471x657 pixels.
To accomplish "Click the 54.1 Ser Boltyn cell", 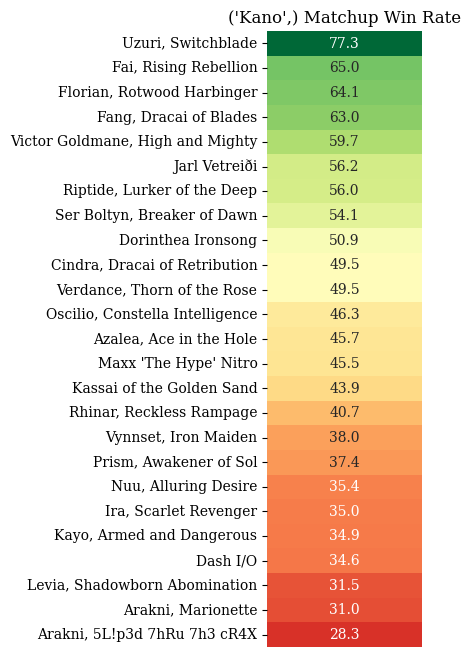I will [344, 215].
